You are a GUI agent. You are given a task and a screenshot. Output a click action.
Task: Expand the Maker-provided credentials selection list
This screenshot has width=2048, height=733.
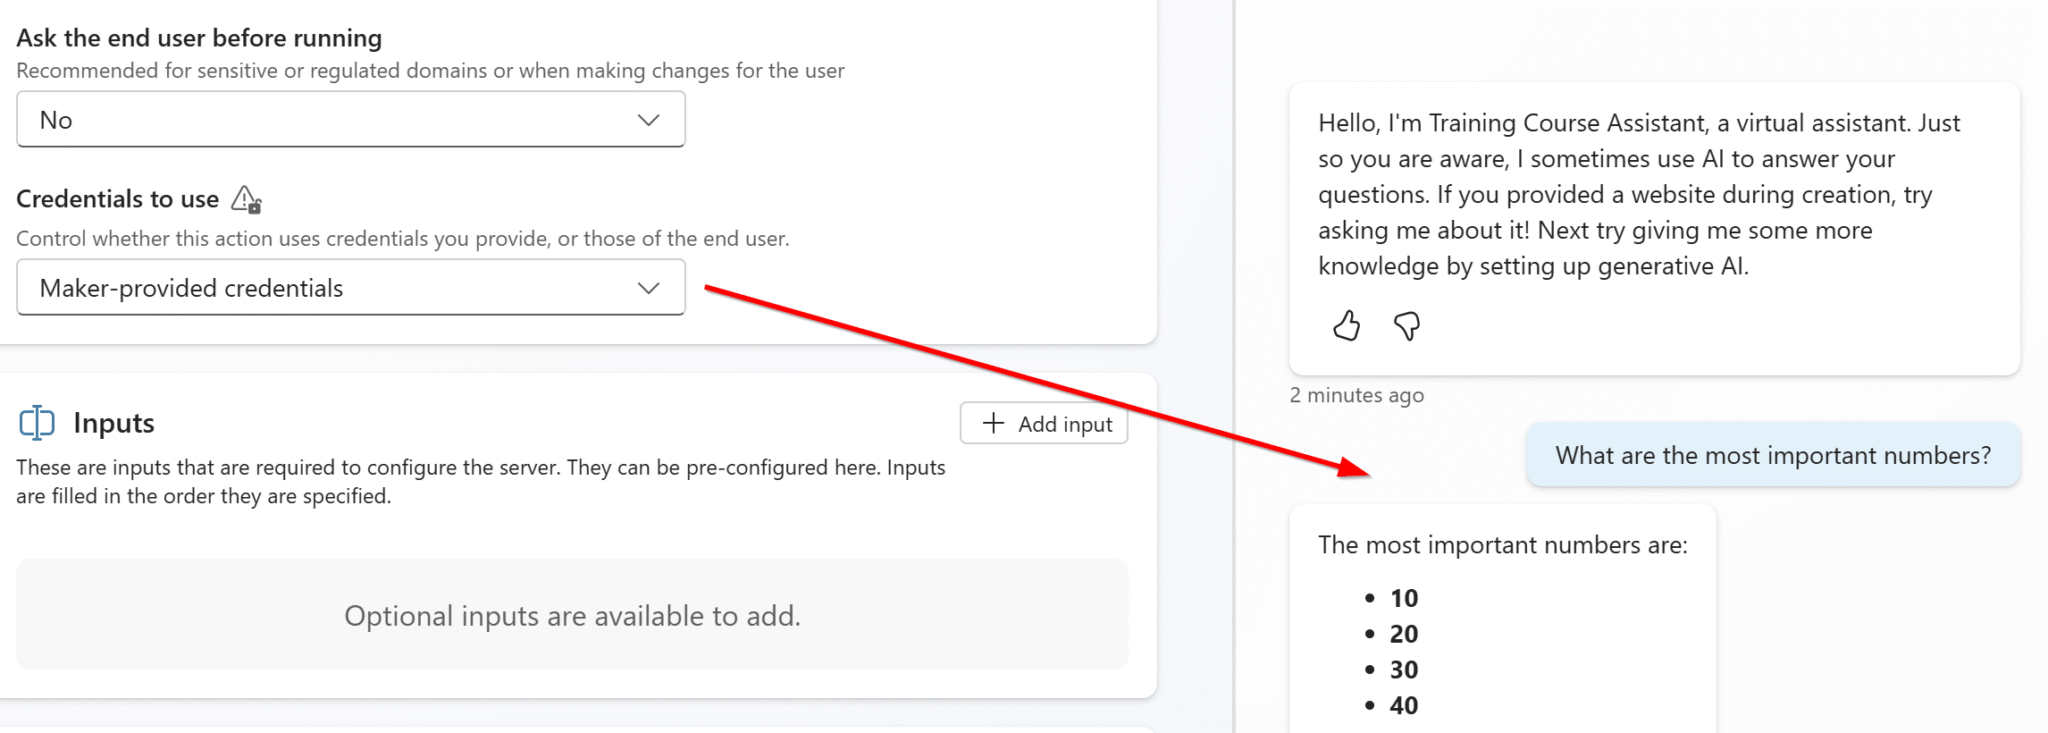click(x=350, y=288)
